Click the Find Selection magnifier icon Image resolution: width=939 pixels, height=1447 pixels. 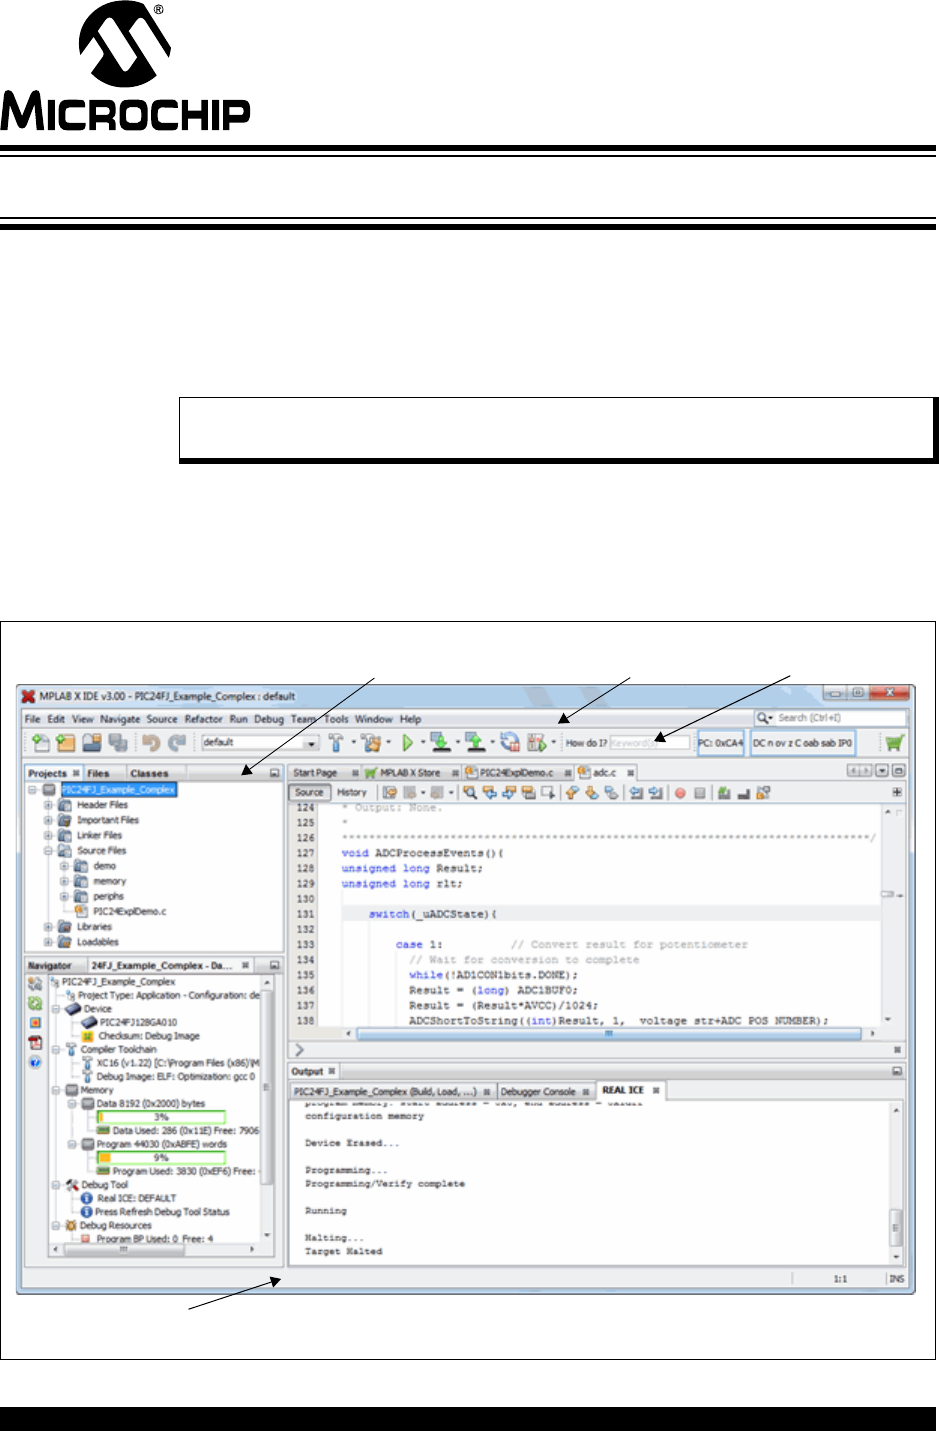click(x=469, y=793)
